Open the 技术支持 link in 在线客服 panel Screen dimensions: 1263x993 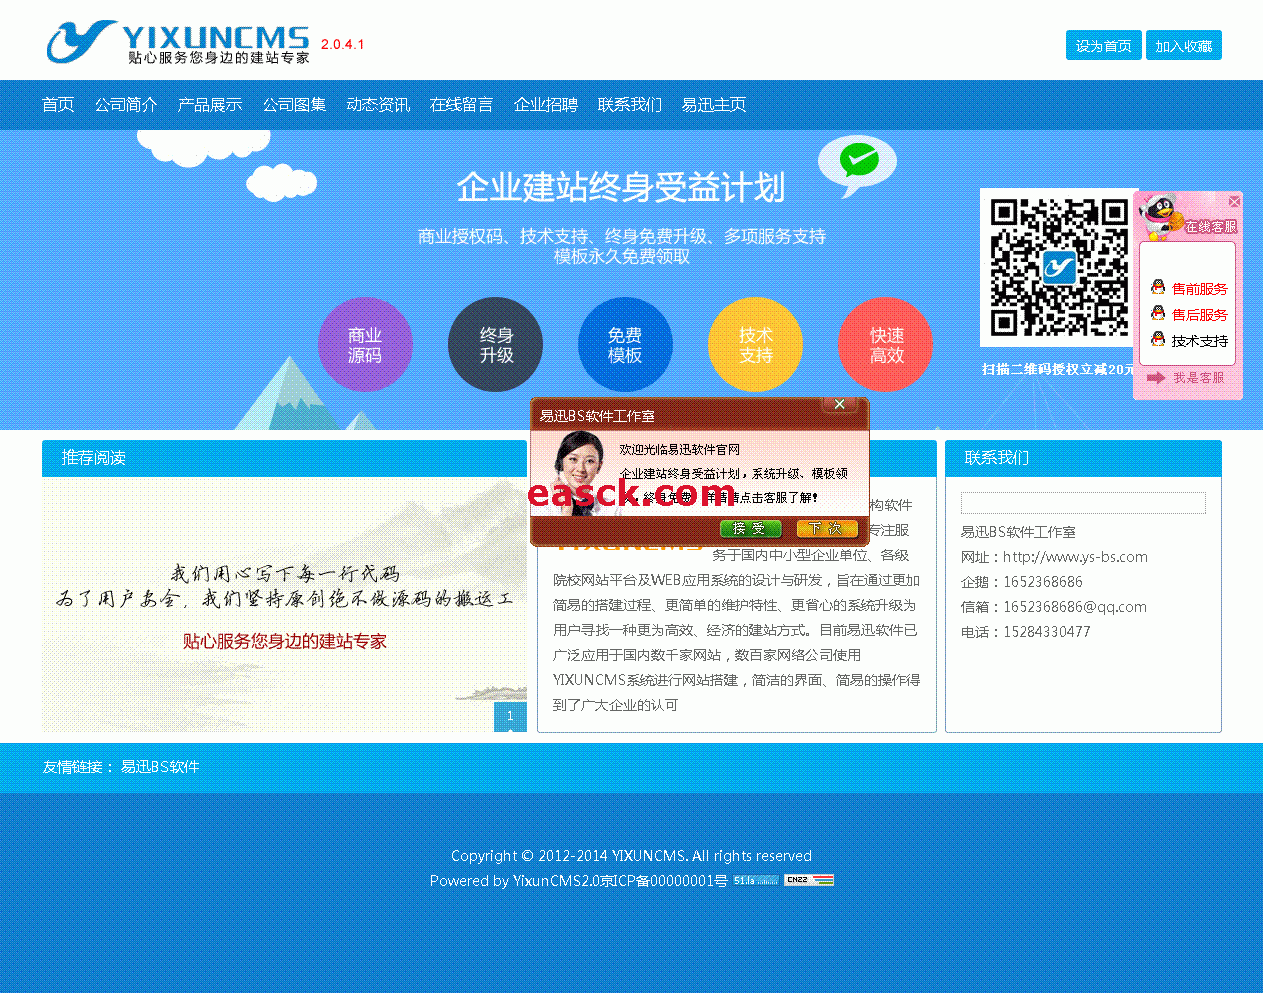pyautogui.click(x=1199, y=341)
